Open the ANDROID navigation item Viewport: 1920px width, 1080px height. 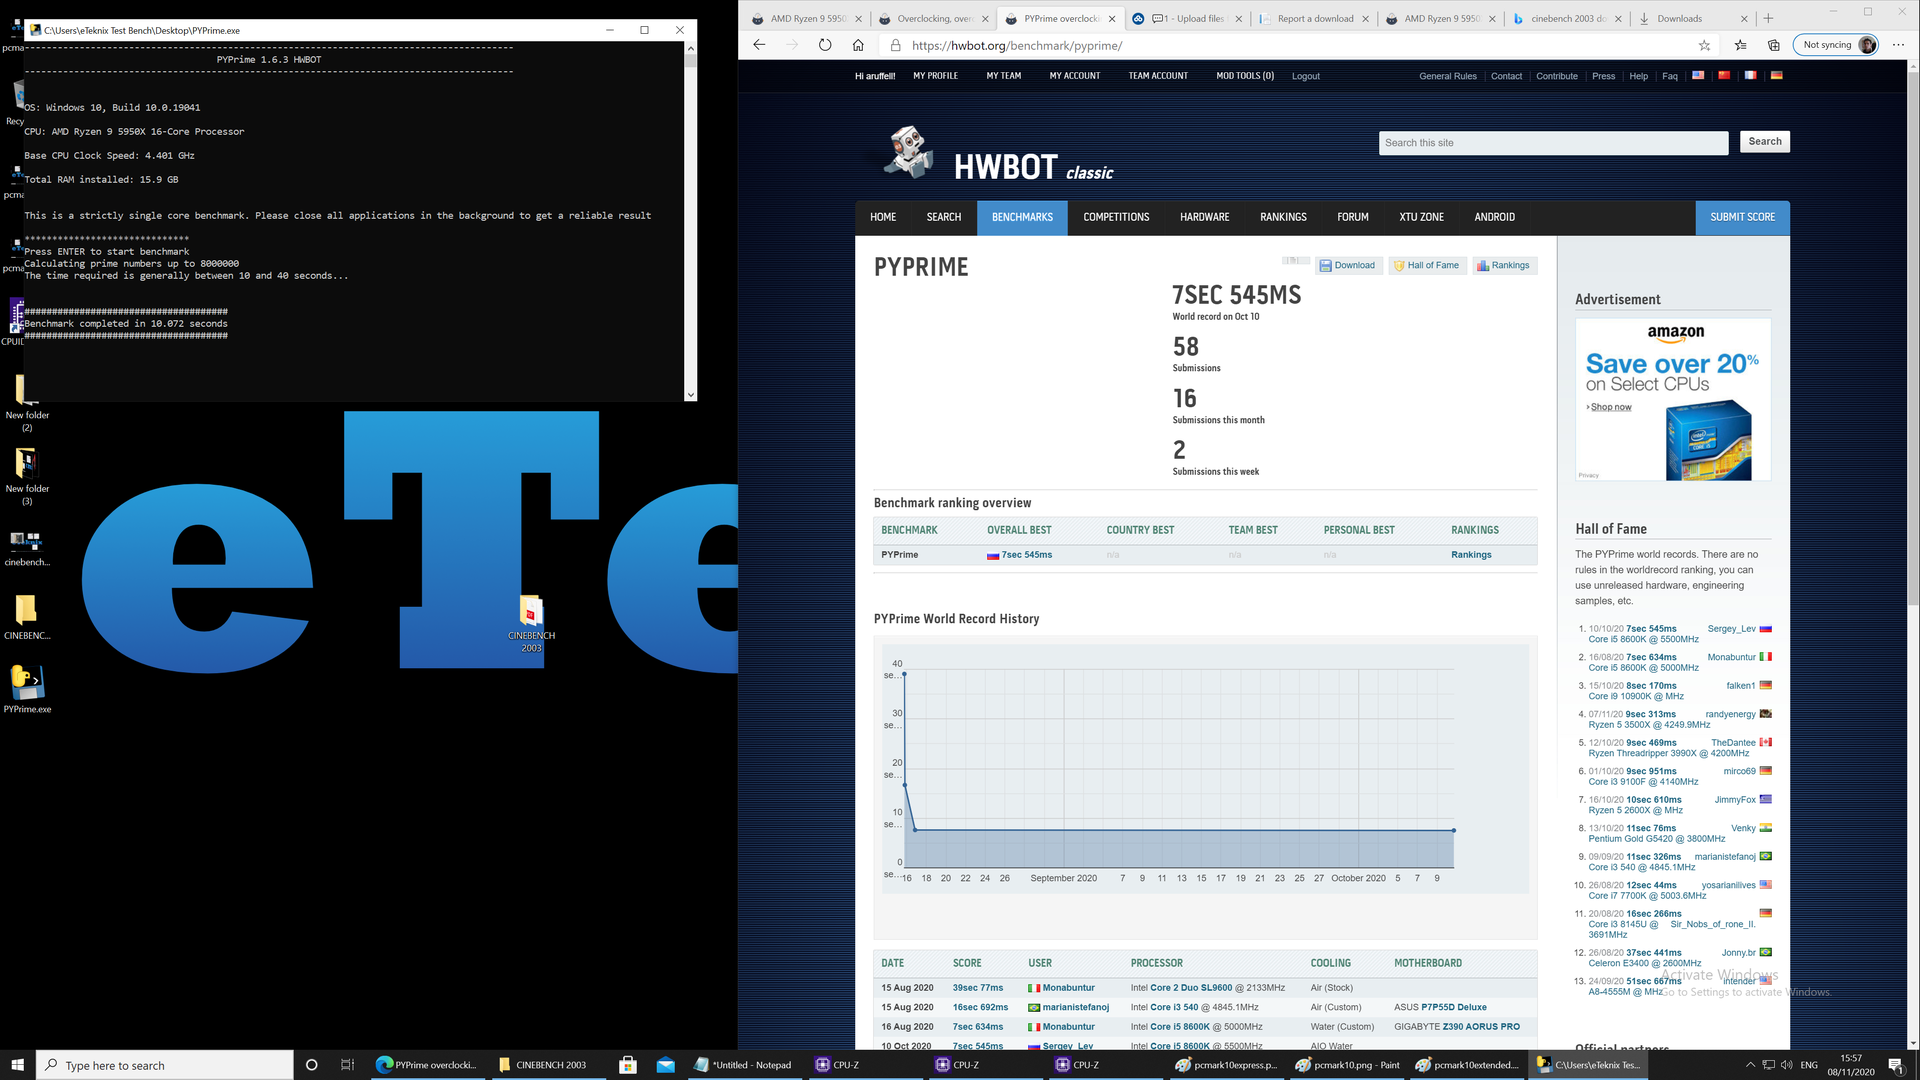[x=1494, y=217]
